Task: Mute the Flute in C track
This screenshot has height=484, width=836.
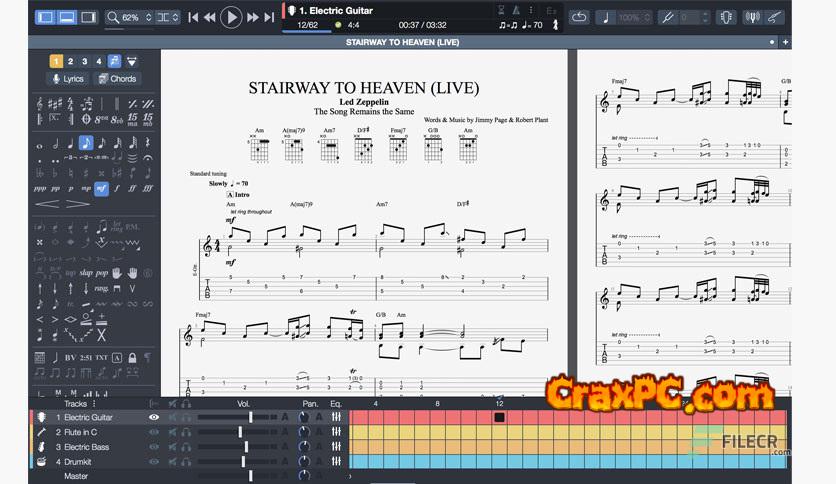Action: click(x=171, y=432)
